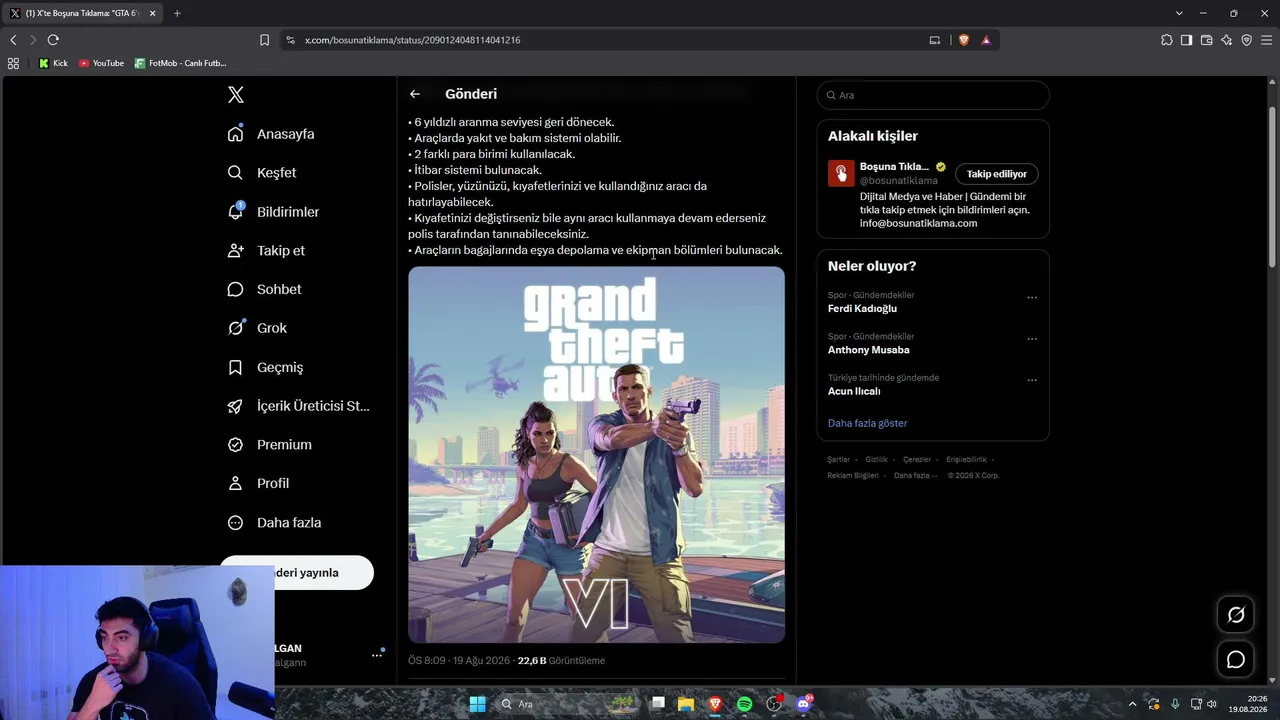Open Profil from the sidebar
Viewport: 1280px width, 720px height.
tap(258, 483)
